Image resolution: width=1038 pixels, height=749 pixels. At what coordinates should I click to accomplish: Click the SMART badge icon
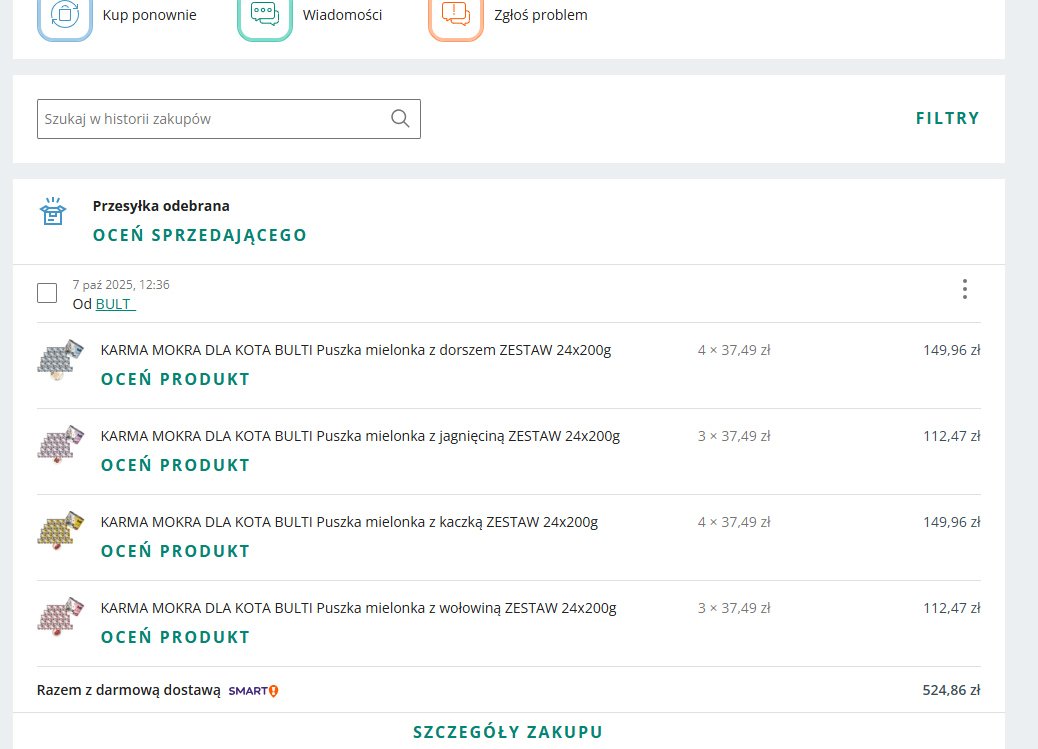254,691
